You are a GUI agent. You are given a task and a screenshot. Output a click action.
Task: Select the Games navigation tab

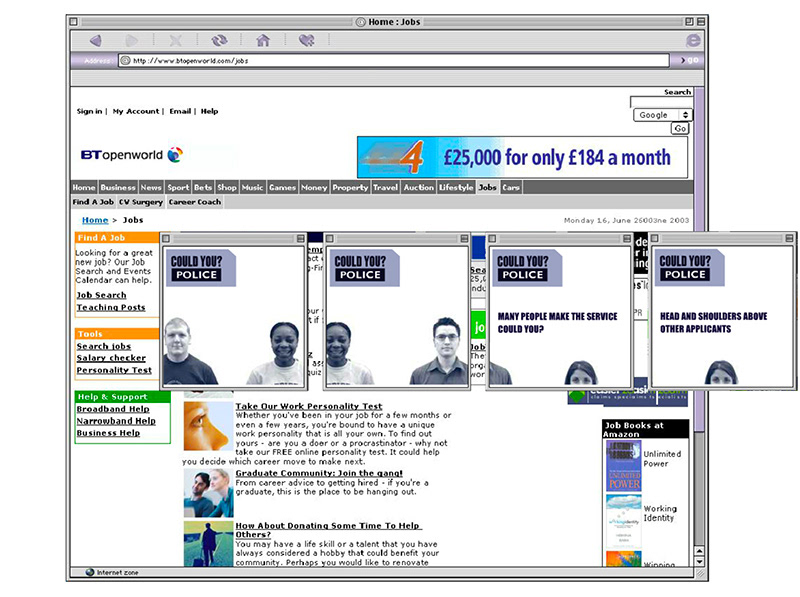coord(282,187)
